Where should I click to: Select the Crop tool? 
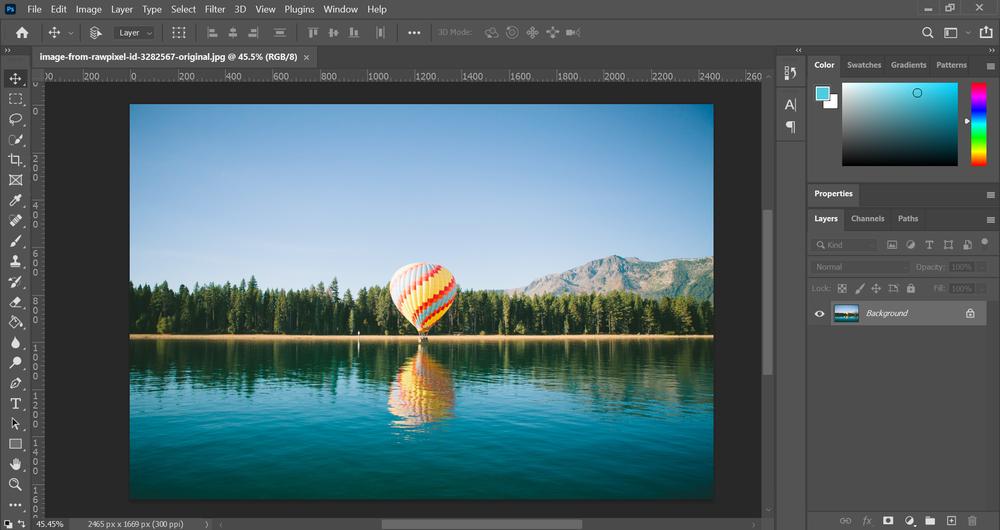click(15, 160)
